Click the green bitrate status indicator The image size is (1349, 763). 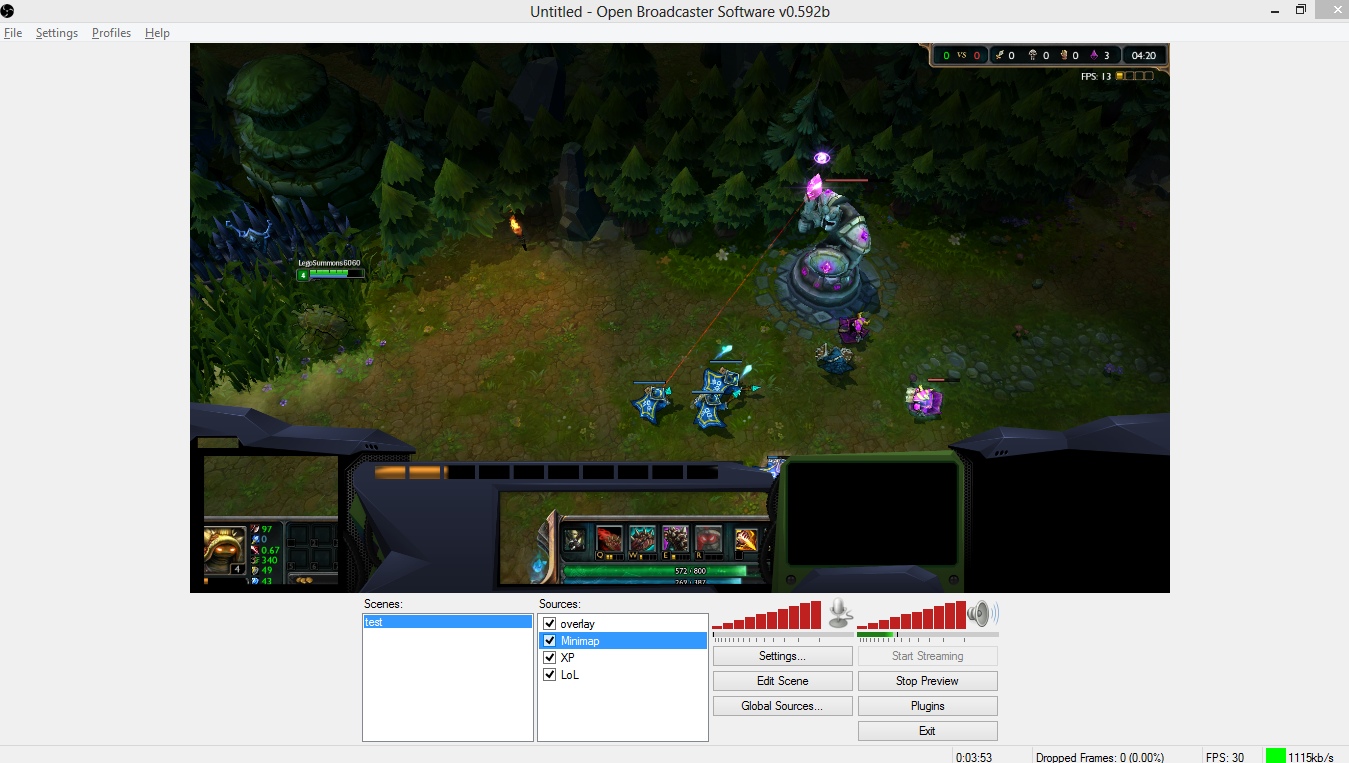(1275, 757)
